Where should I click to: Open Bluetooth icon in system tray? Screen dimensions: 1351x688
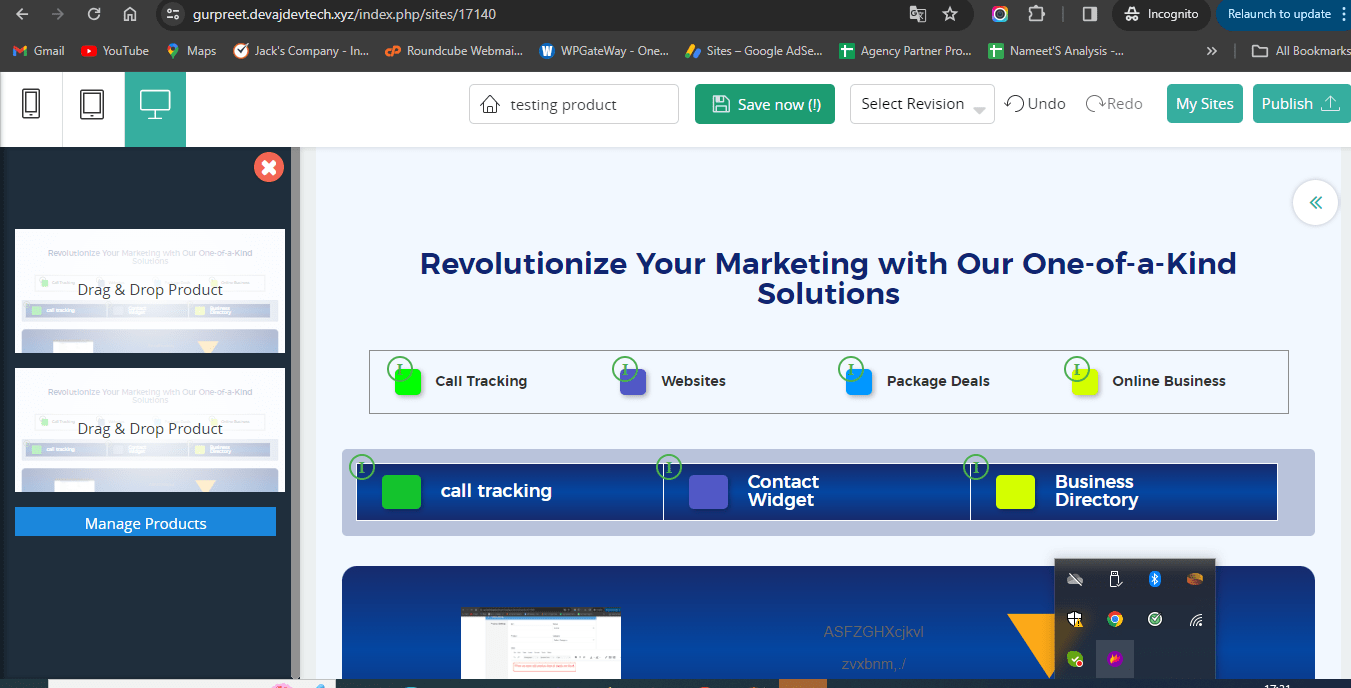point(1154,579)
